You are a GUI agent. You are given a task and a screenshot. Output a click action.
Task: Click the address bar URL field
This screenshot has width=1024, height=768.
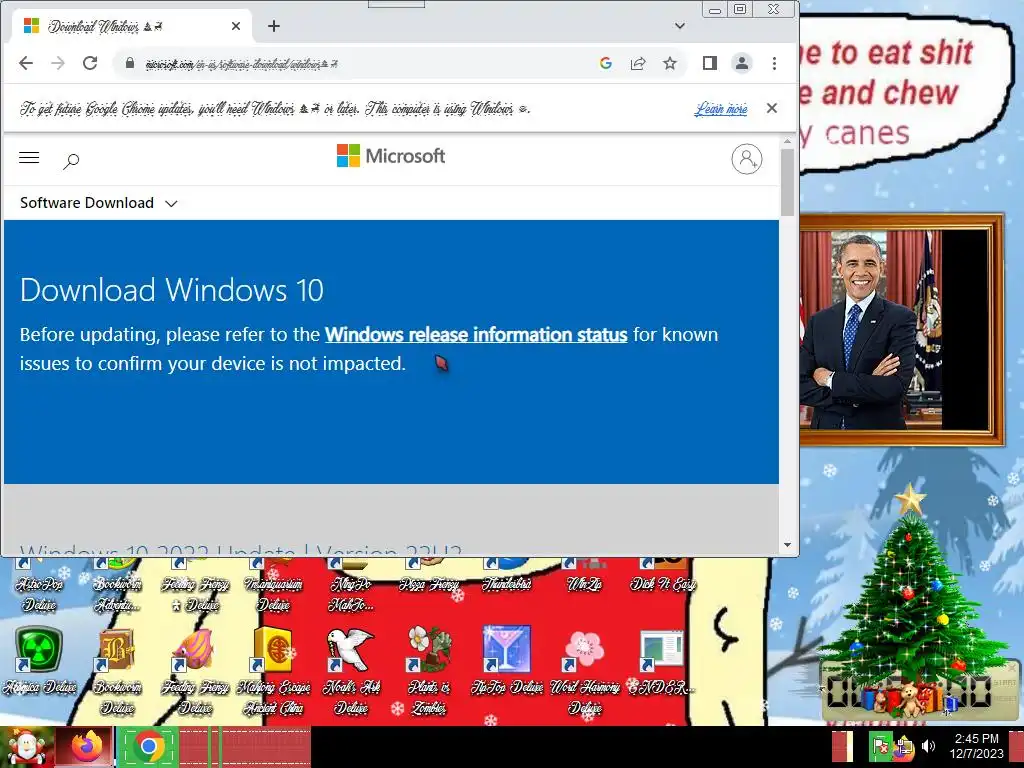(x=366, y=63)
